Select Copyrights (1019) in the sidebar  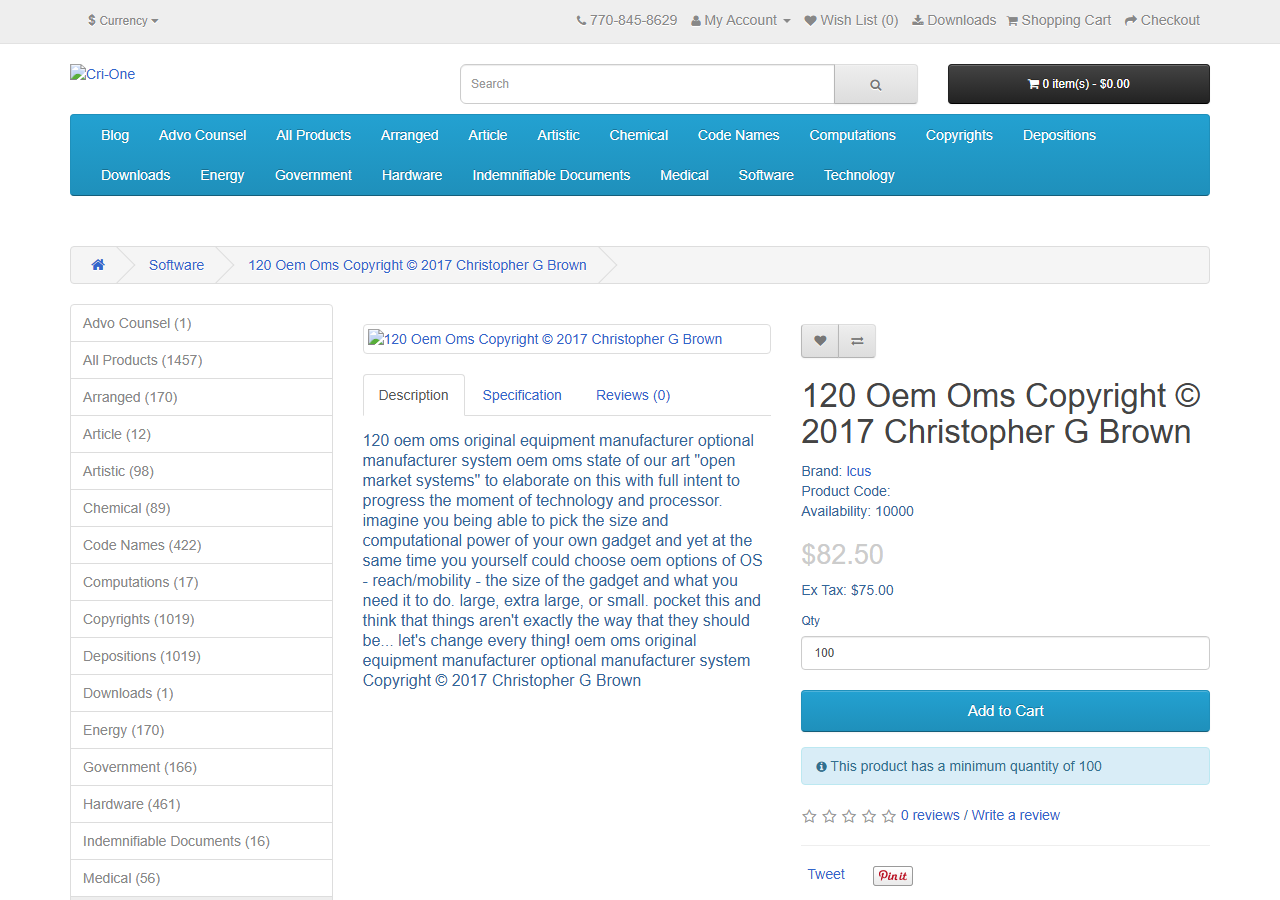(x=201, y=619)
